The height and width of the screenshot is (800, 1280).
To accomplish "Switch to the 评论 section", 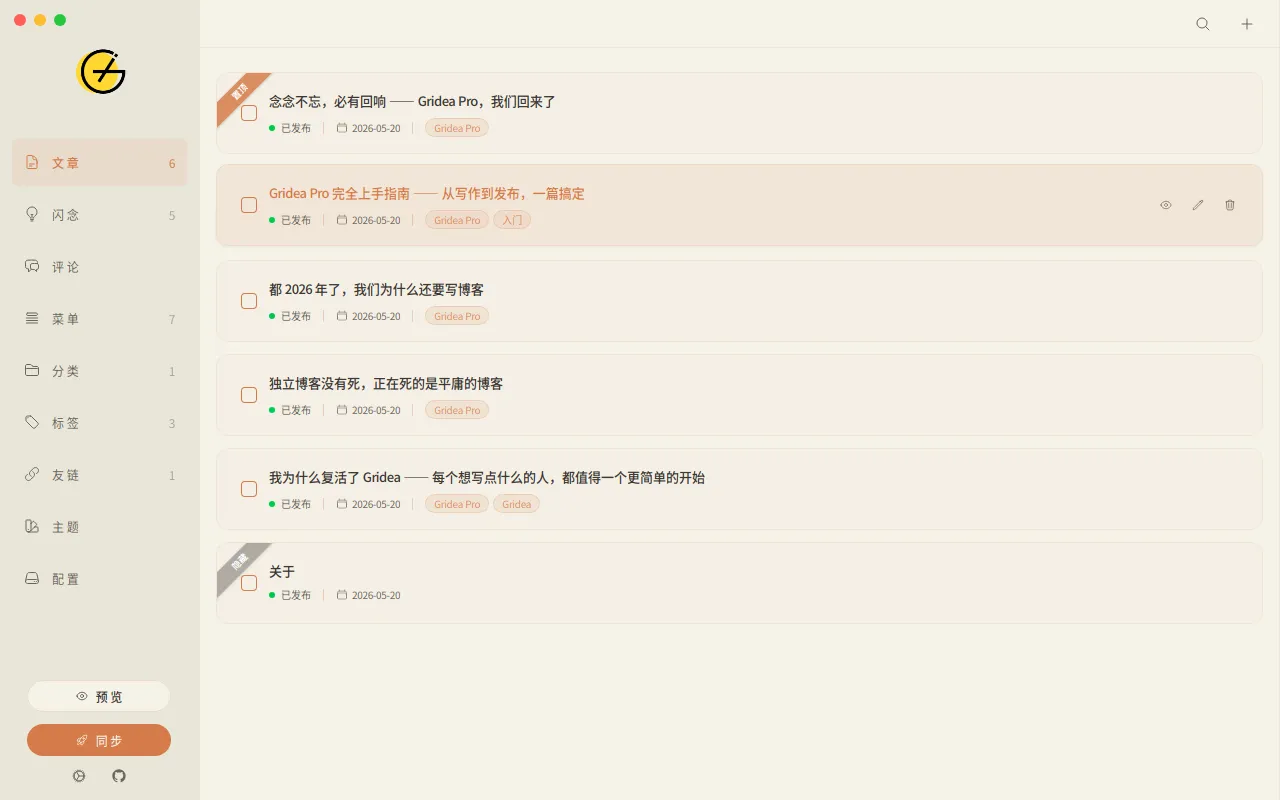I will (x=100, y=267).
